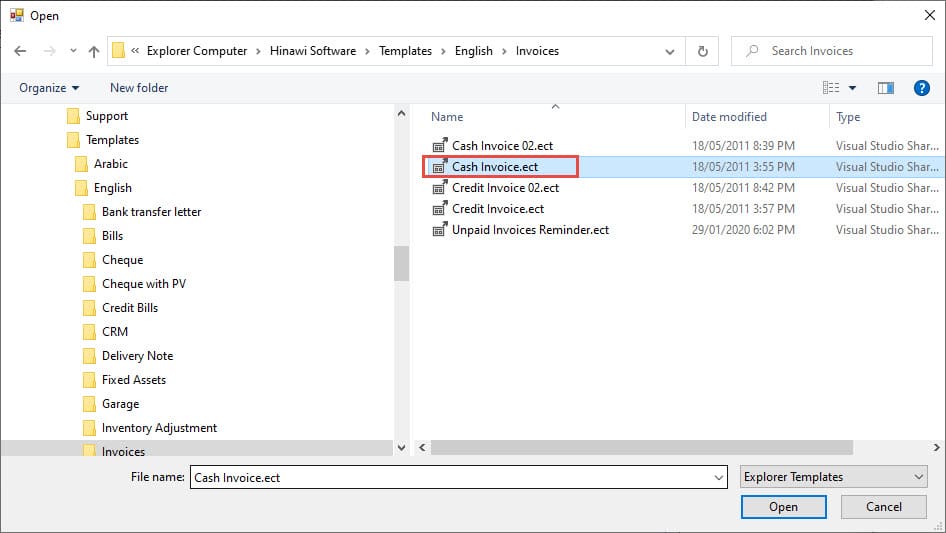Click the Back navigation arrow
This screenshot has width=946, height=533.
(20, 51)
